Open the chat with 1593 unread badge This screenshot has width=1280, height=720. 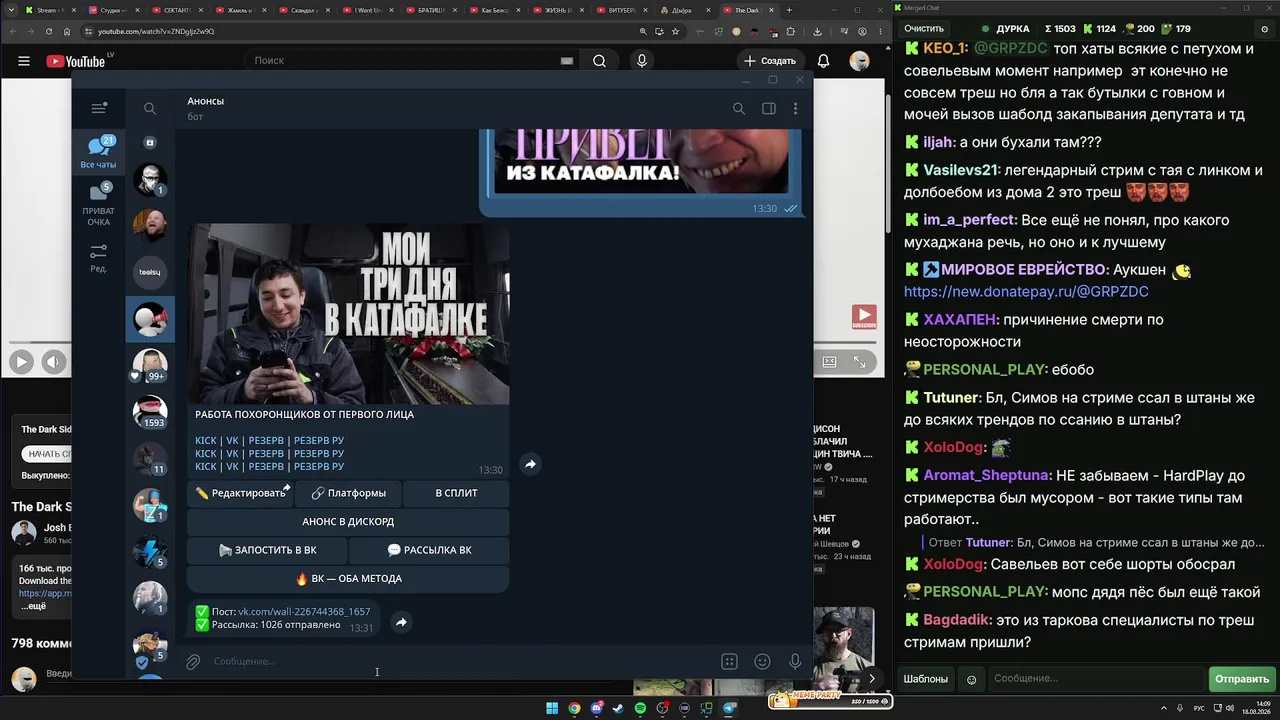point(150,411)
